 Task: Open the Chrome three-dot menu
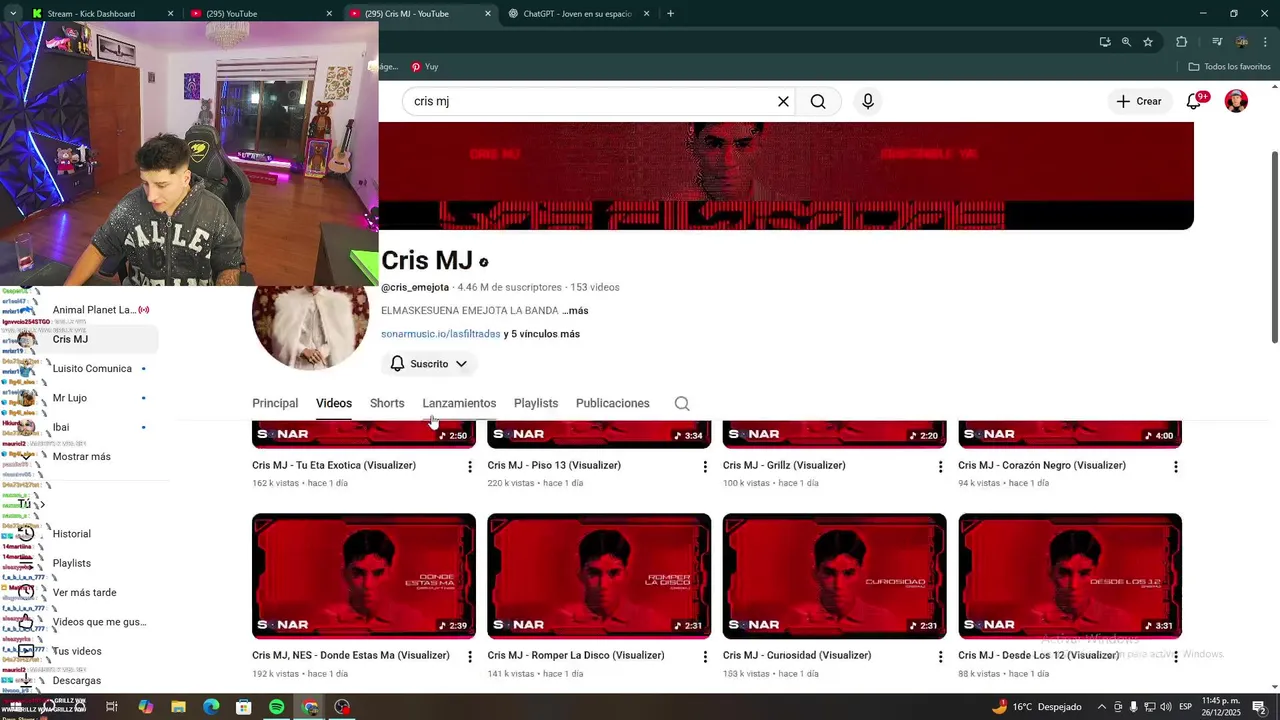[1265, 42]
